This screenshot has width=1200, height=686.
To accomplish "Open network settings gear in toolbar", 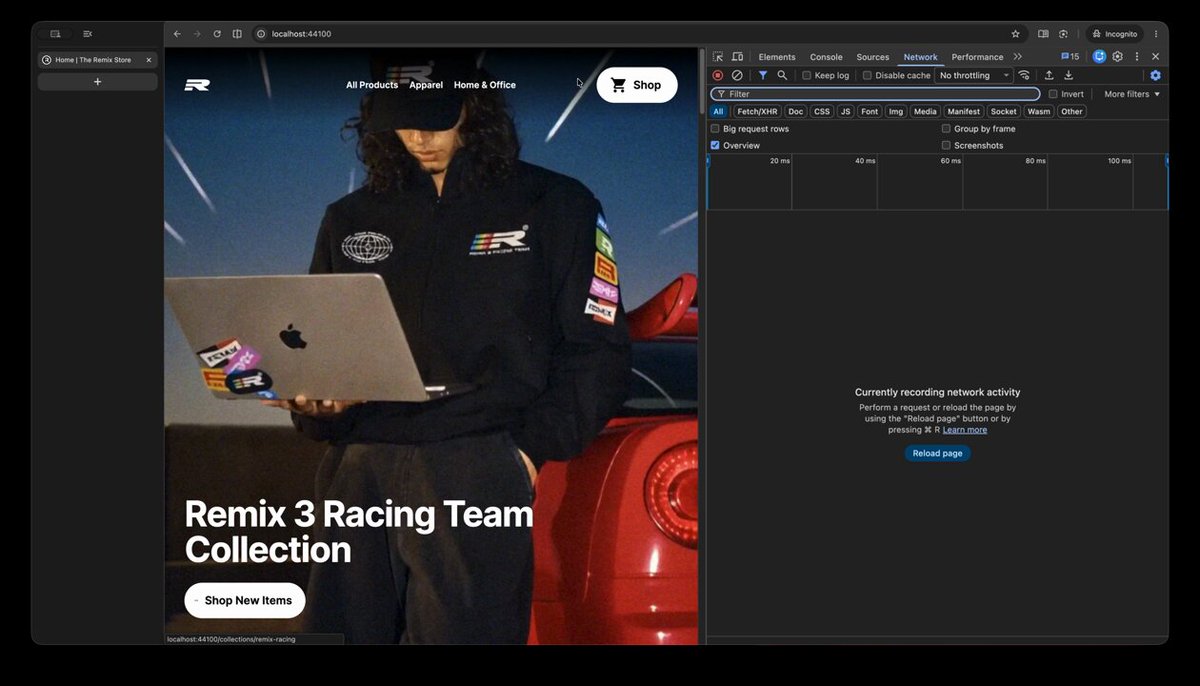I will coord(1155,75).
